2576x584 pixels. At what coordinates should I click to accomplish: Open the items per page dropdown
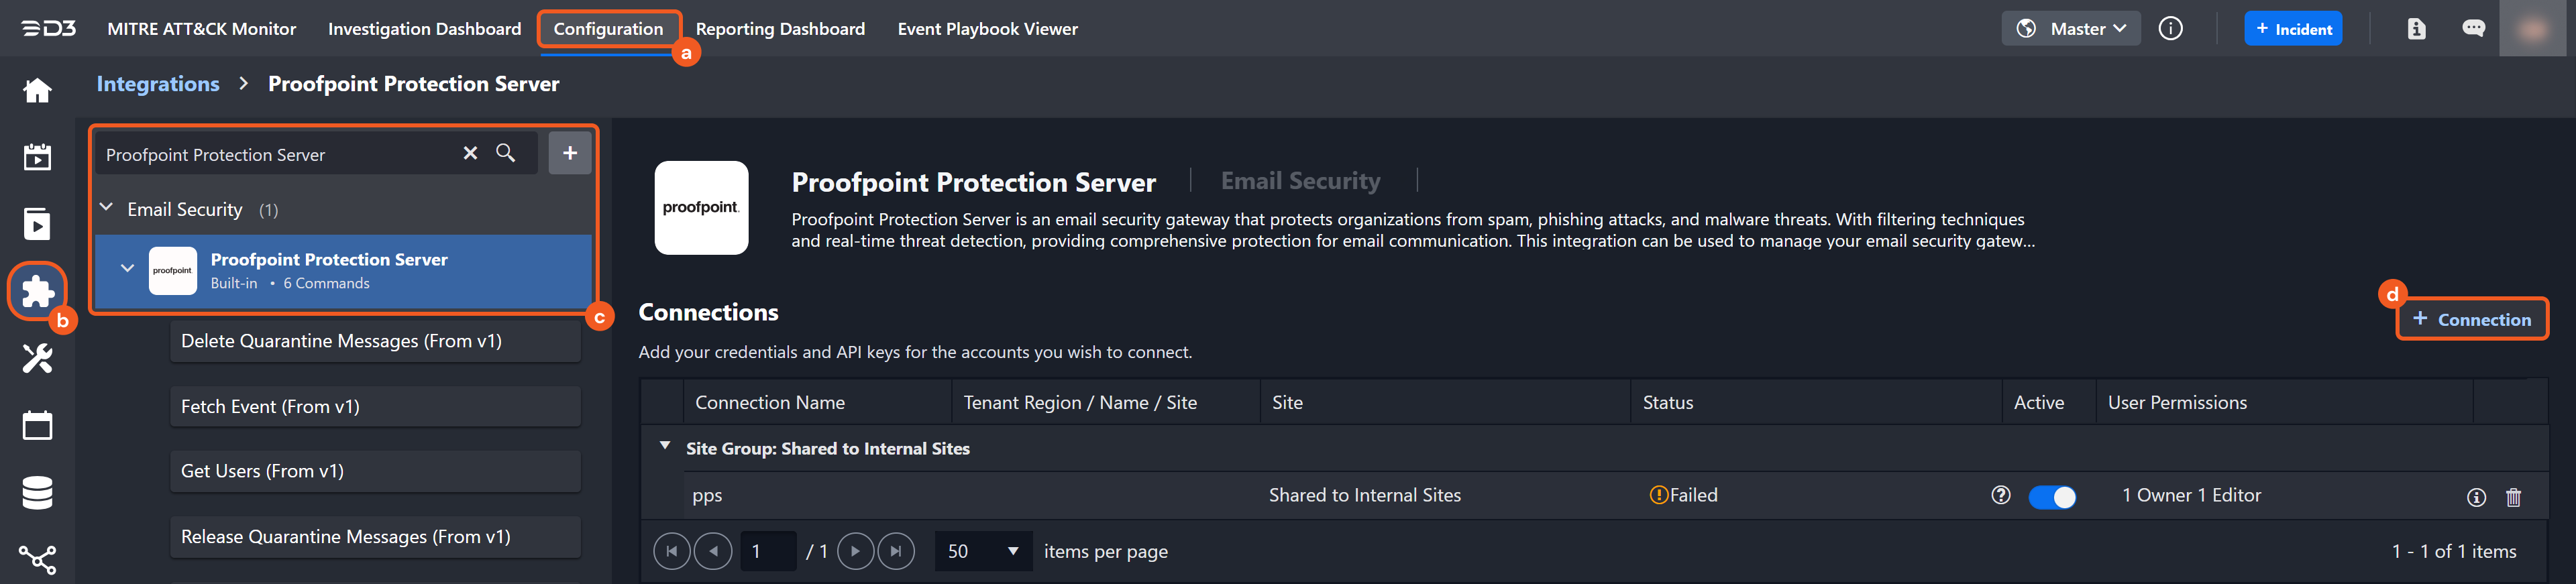click(x=984, y=551)
